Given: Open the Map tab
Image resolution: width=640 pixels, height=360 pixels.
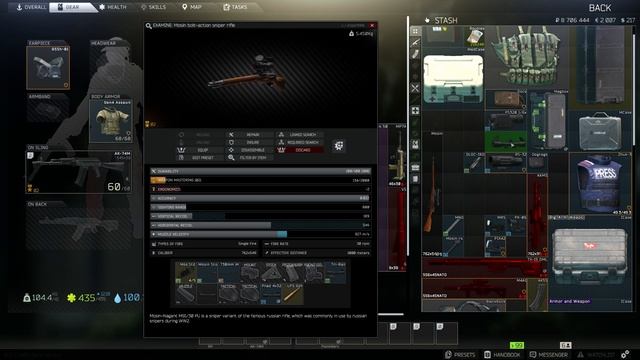Looking at the screenshot, I should point(191,7).
